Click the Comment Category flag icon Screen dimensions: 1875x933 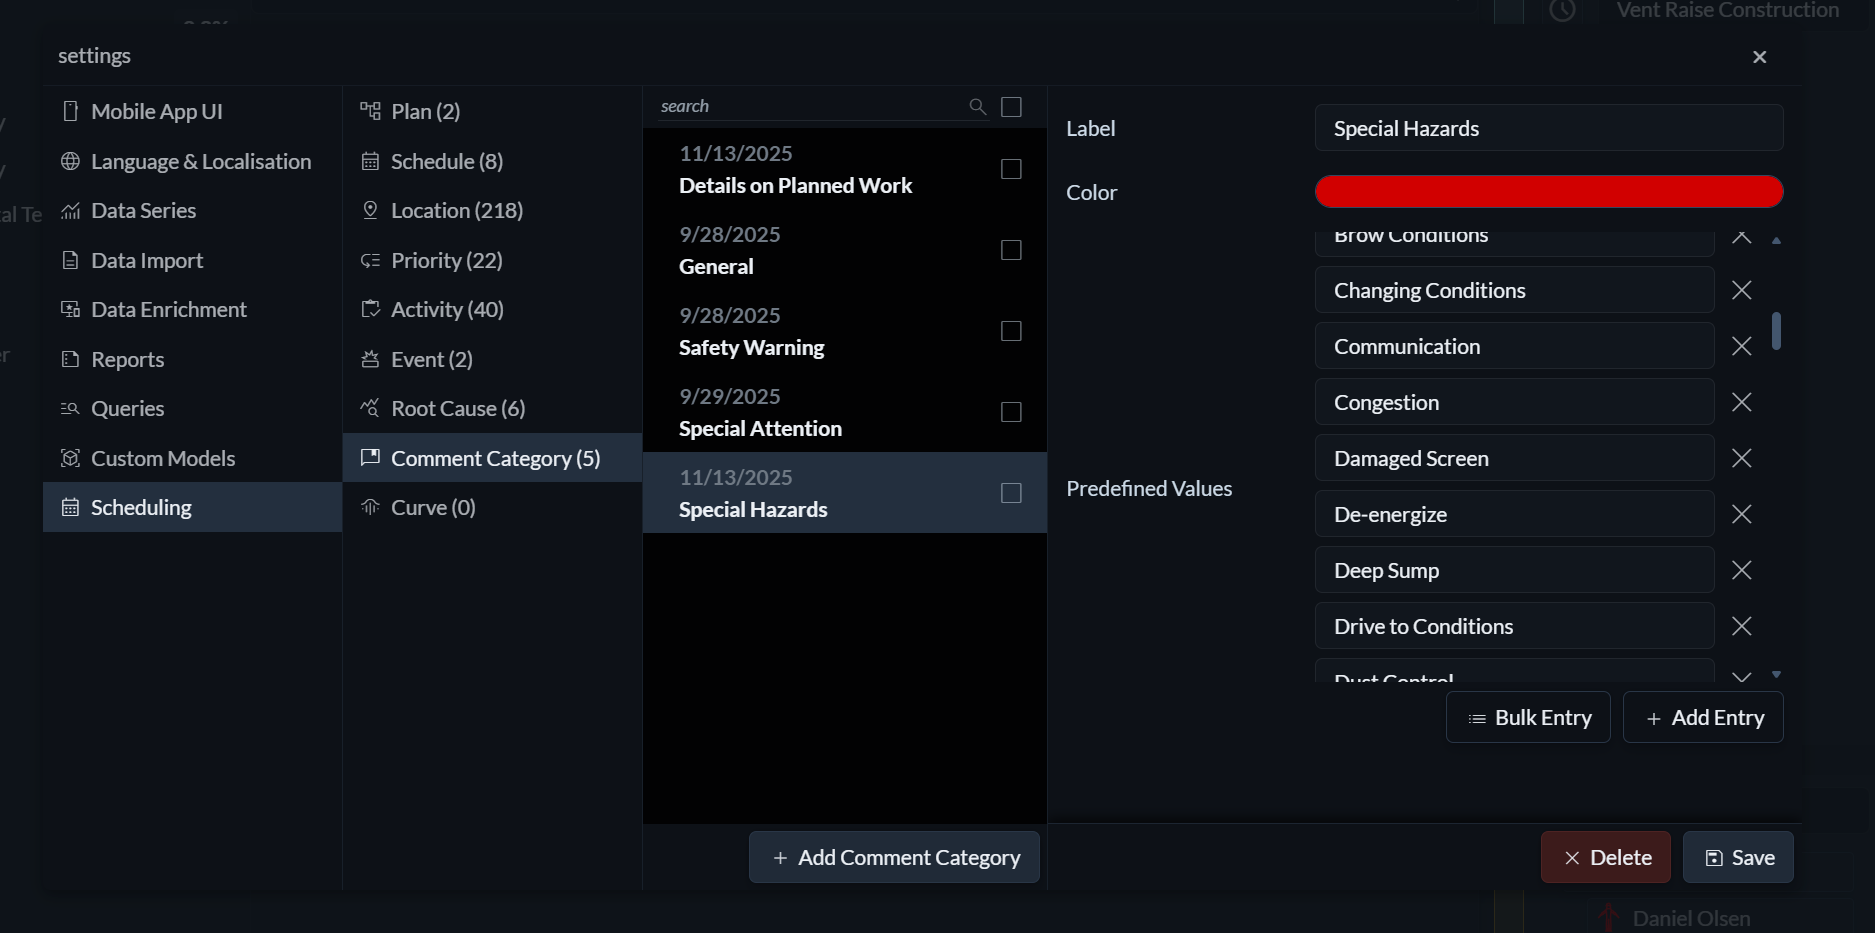[370, 458]
